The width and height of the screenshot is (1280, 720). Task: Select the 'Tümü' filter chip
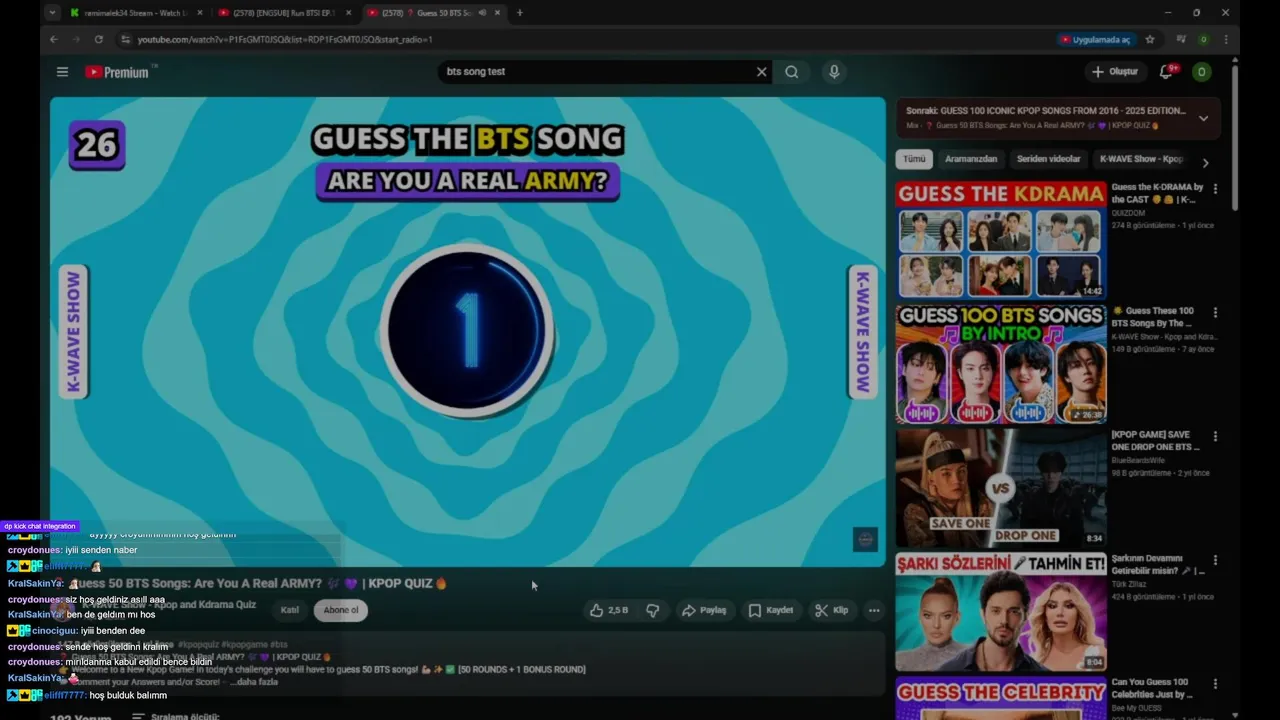click(x=914, y=159)
